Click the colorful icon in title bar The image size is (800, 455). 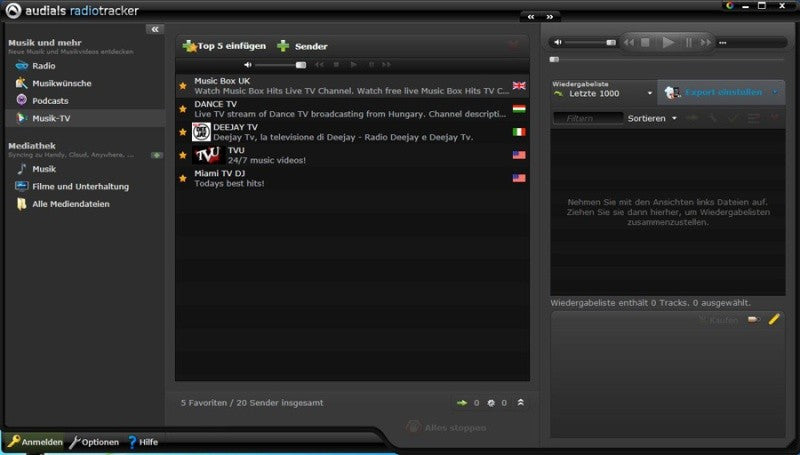pyautogui.click(x=730, y=6)
